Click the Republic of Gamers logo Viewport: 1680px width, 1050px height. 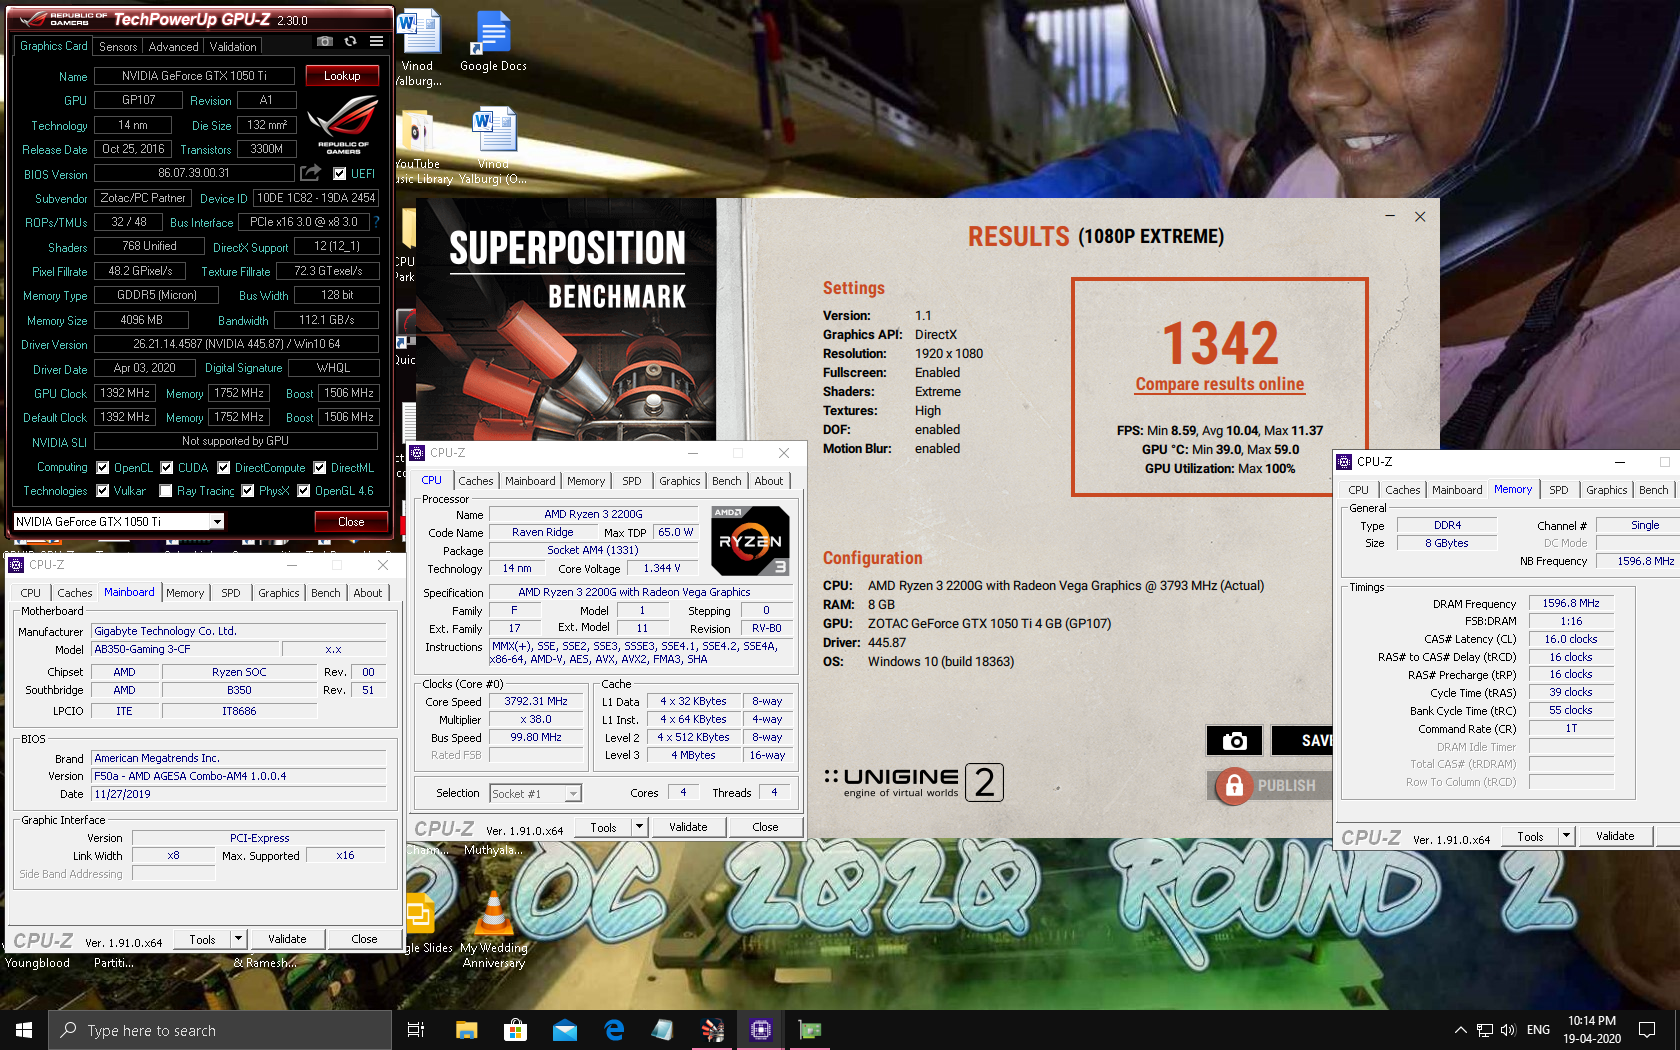coord(343,126)
